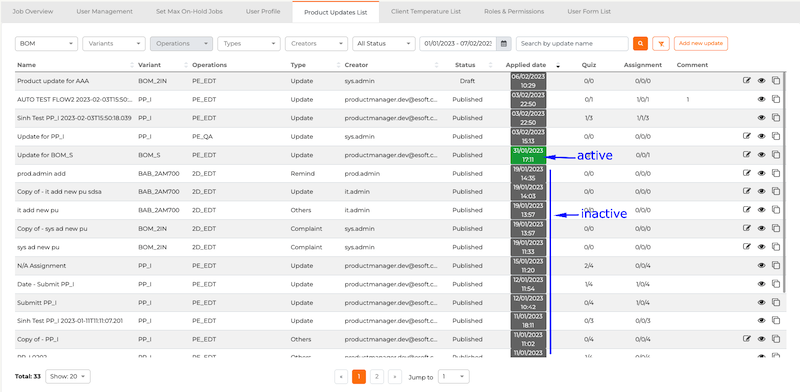Screen dimensions: 800x392
Task: Open the calendar icon in date range field
Action: (x=503, y=43)
